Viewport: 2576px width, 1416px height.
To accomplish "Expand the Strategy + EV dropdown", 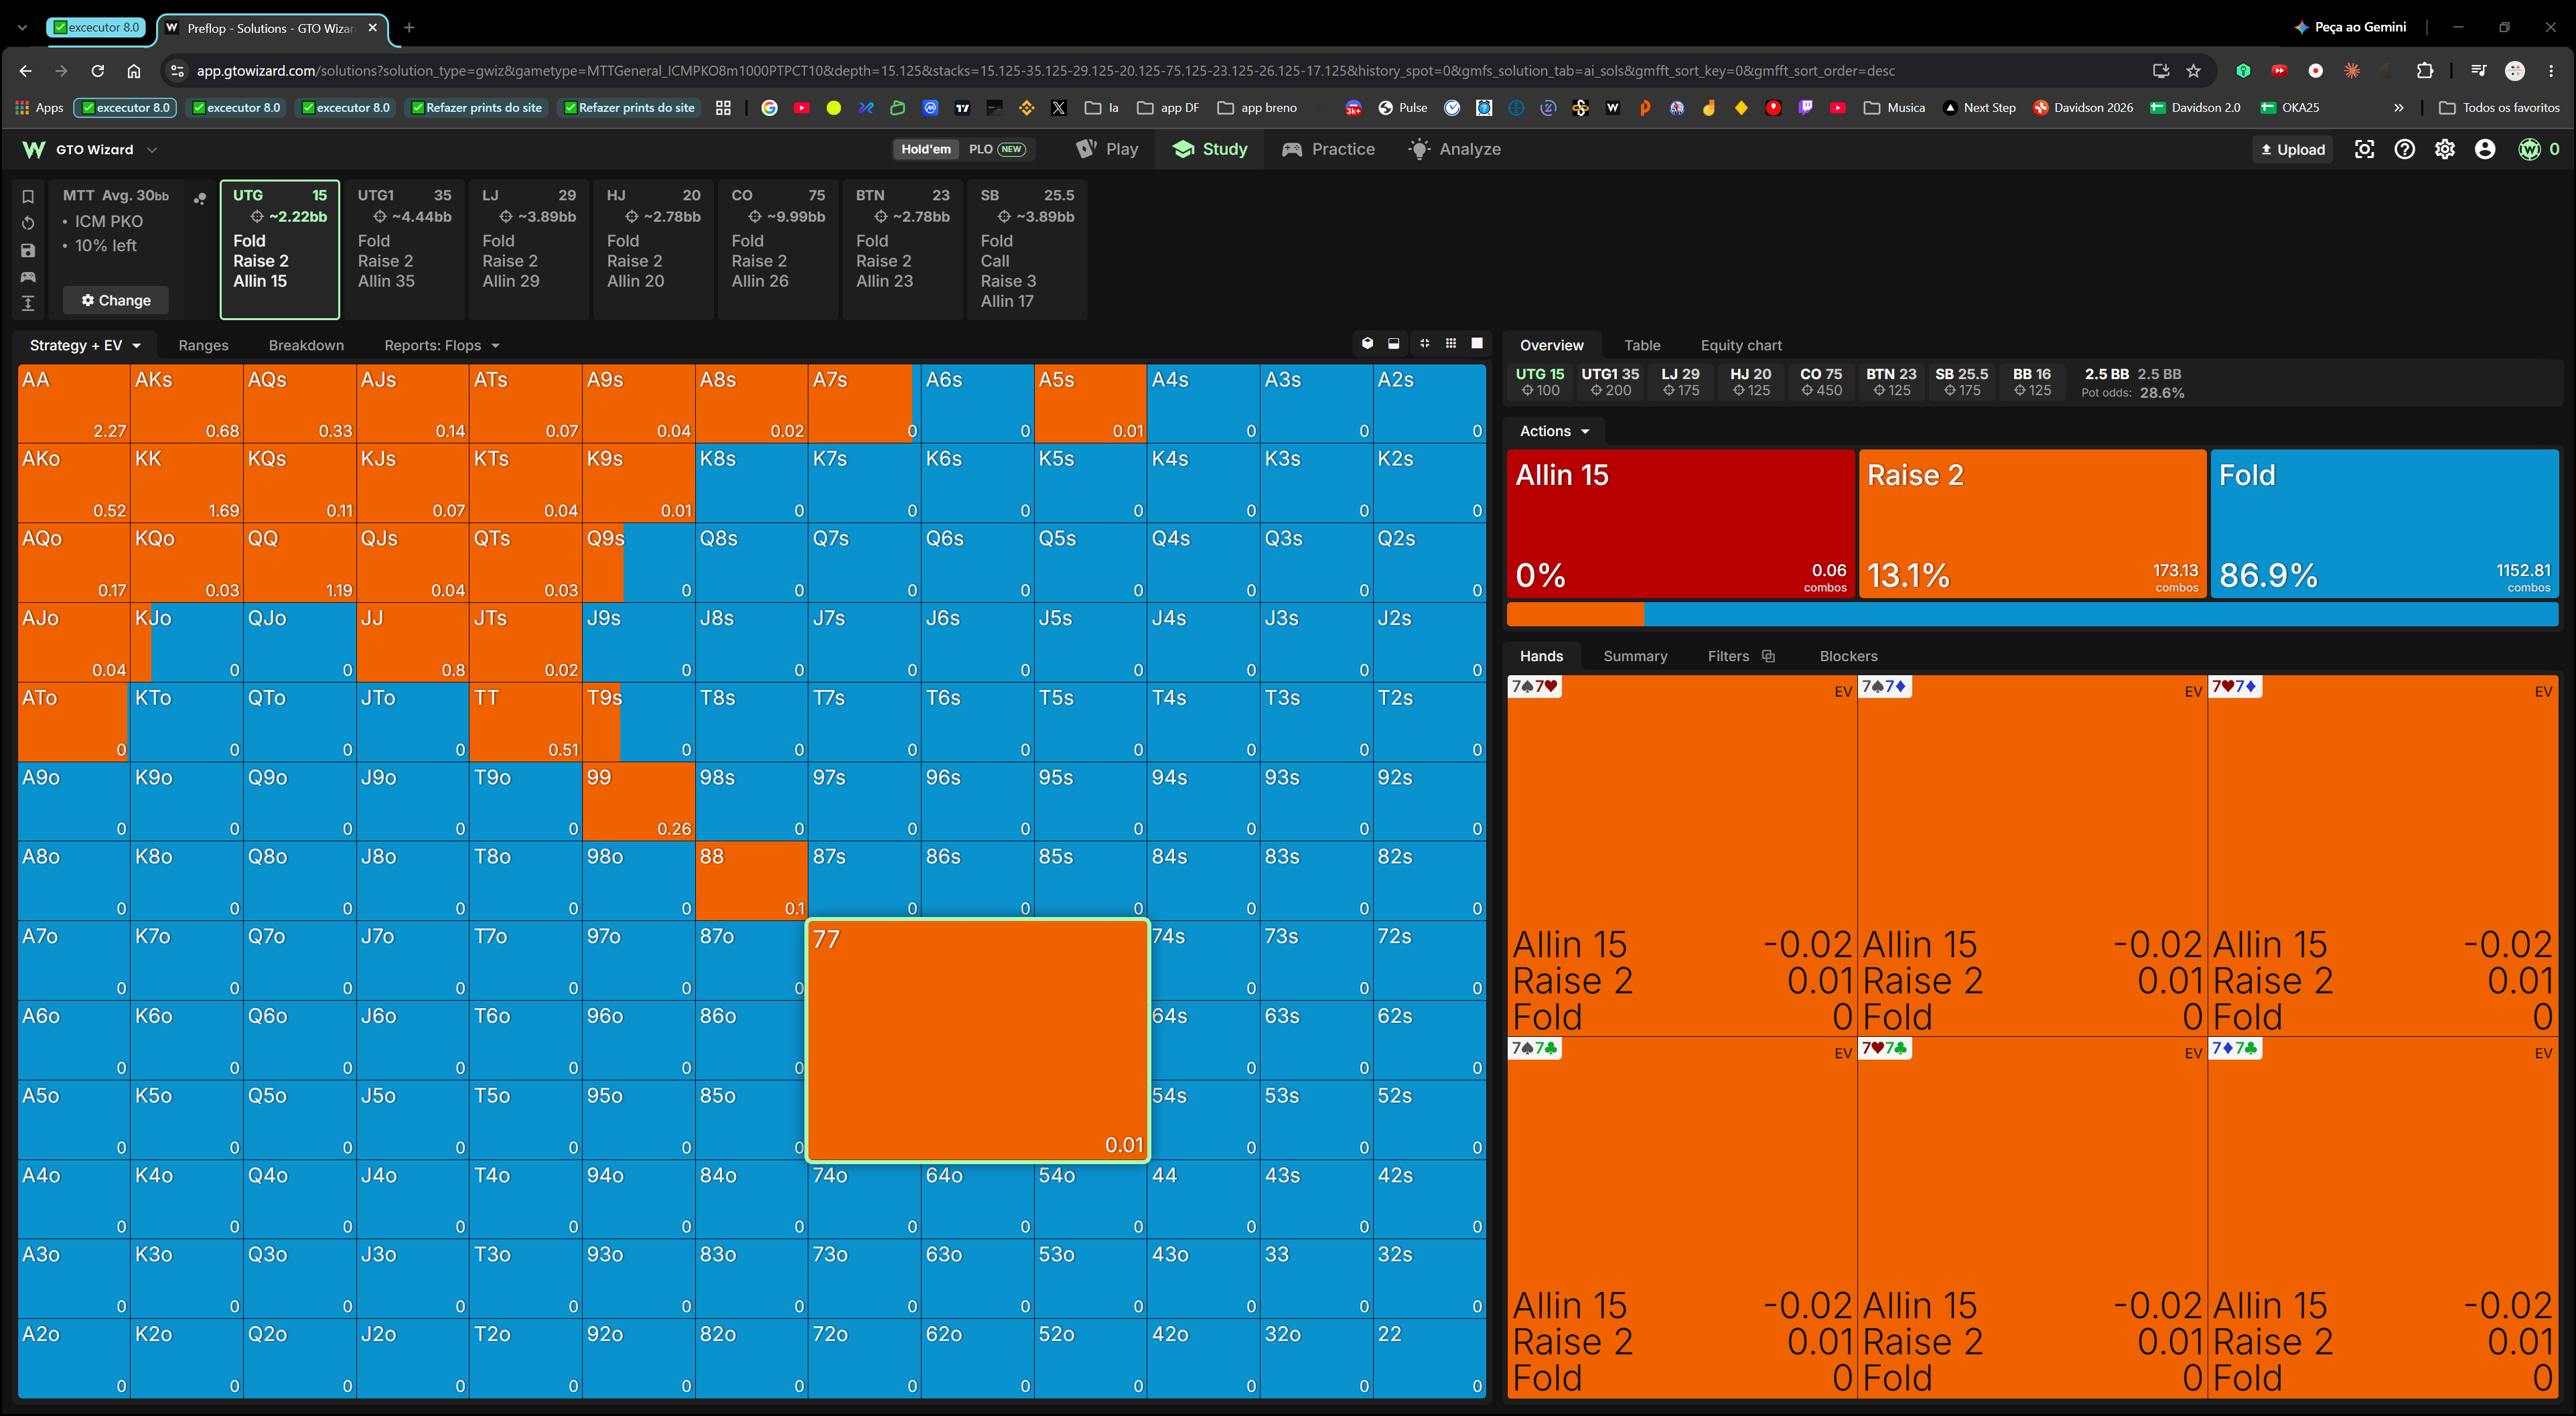I will (85, 345).
